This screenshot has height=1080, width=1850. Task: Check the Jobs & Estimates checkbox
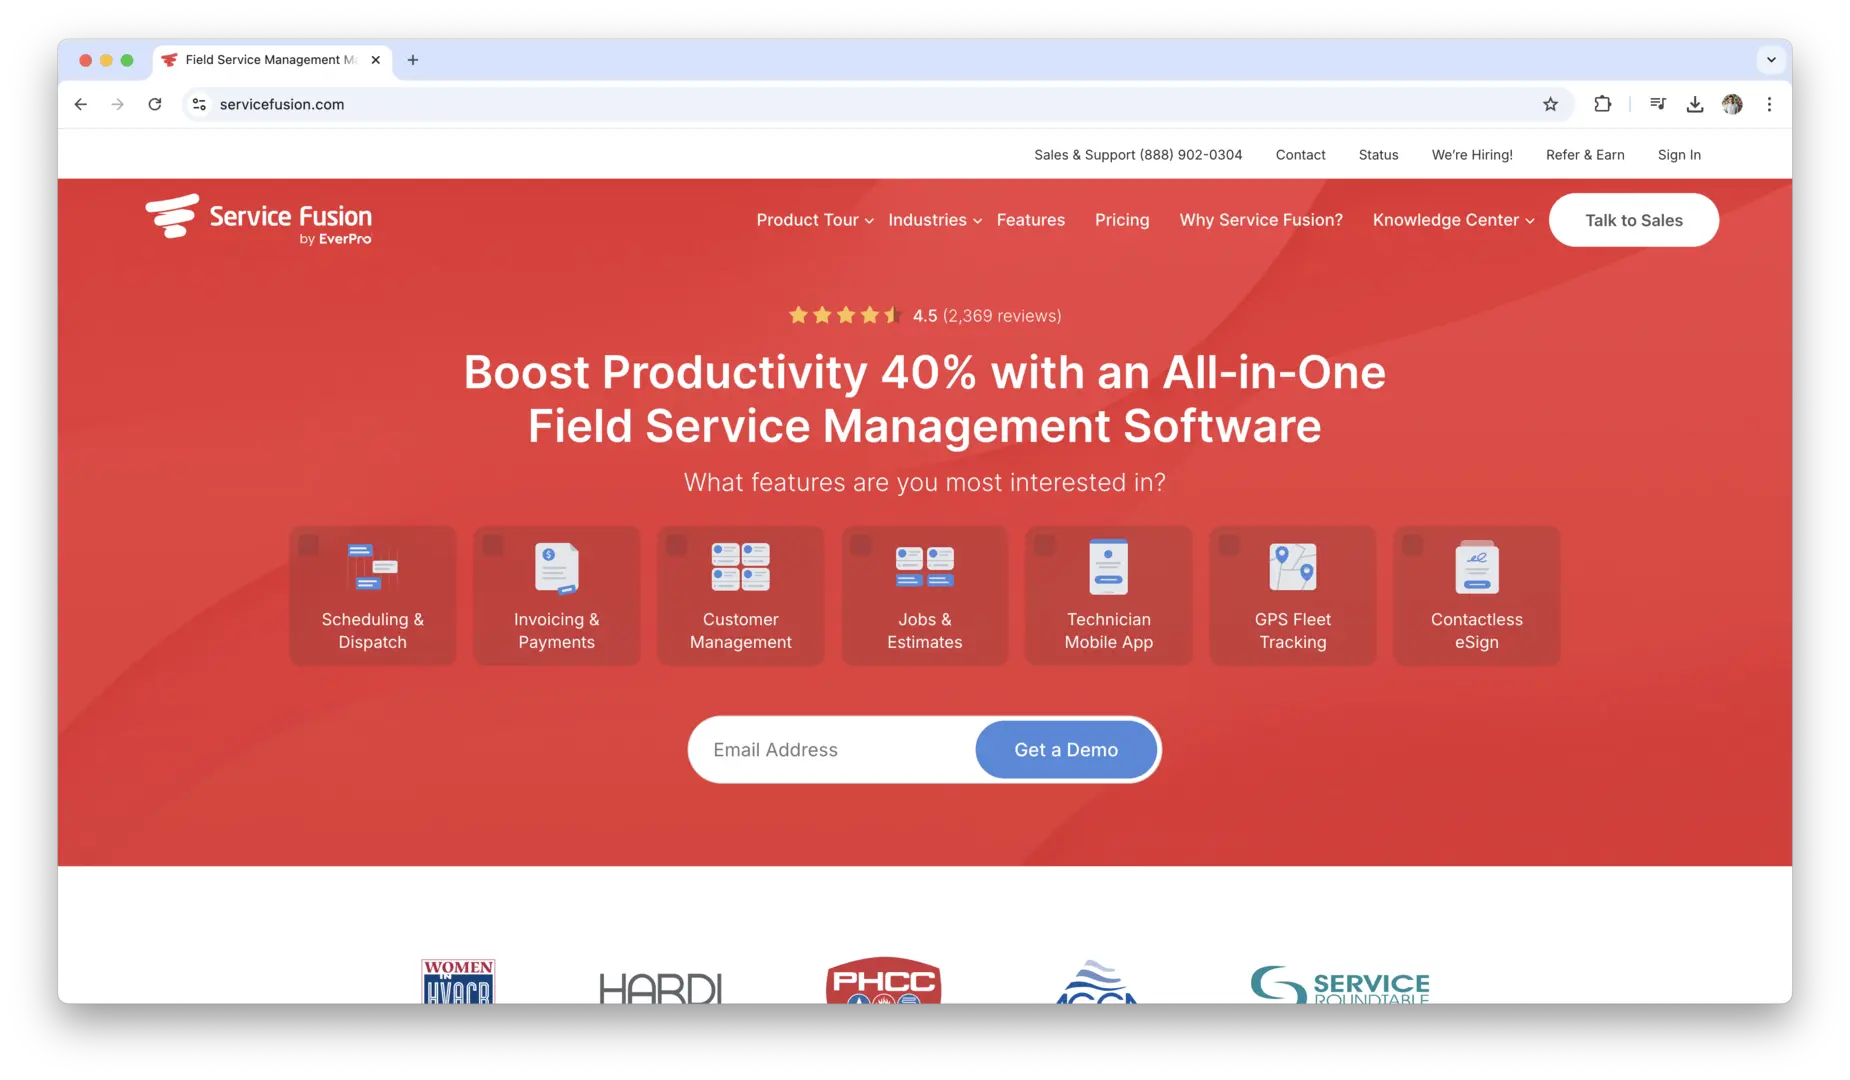click(x=861, y=545)
